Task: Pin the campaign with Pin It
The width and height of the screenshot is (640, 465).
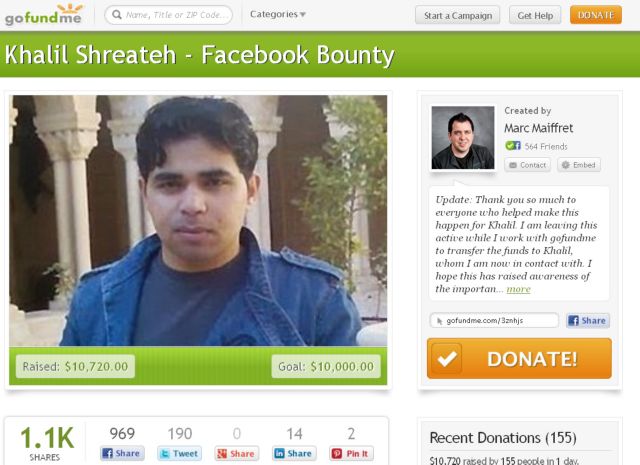Action: click(x=351, y=453)
